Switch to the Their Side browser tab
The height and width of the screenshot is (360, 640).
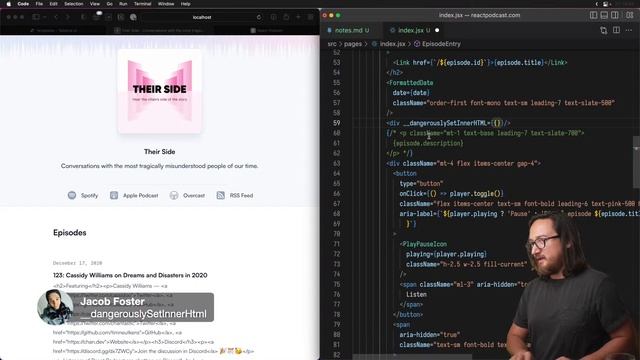tap(160, 30)
